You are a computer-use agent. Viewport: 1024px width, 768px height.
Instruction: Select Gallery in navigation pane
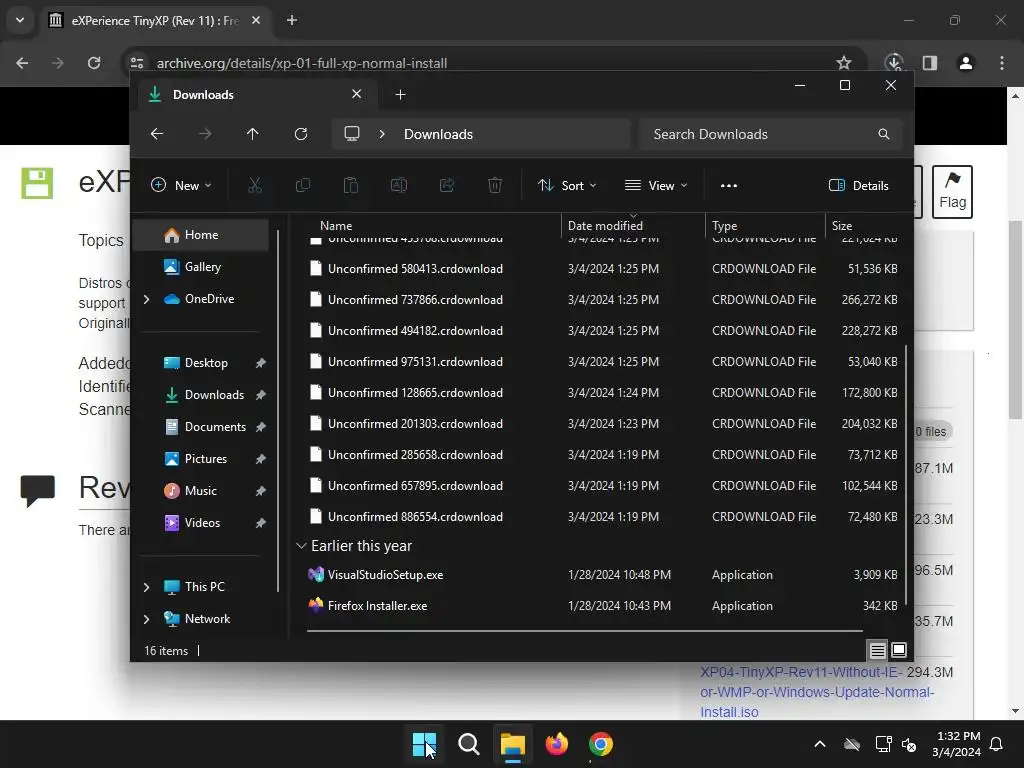click(x=200, y=267)
